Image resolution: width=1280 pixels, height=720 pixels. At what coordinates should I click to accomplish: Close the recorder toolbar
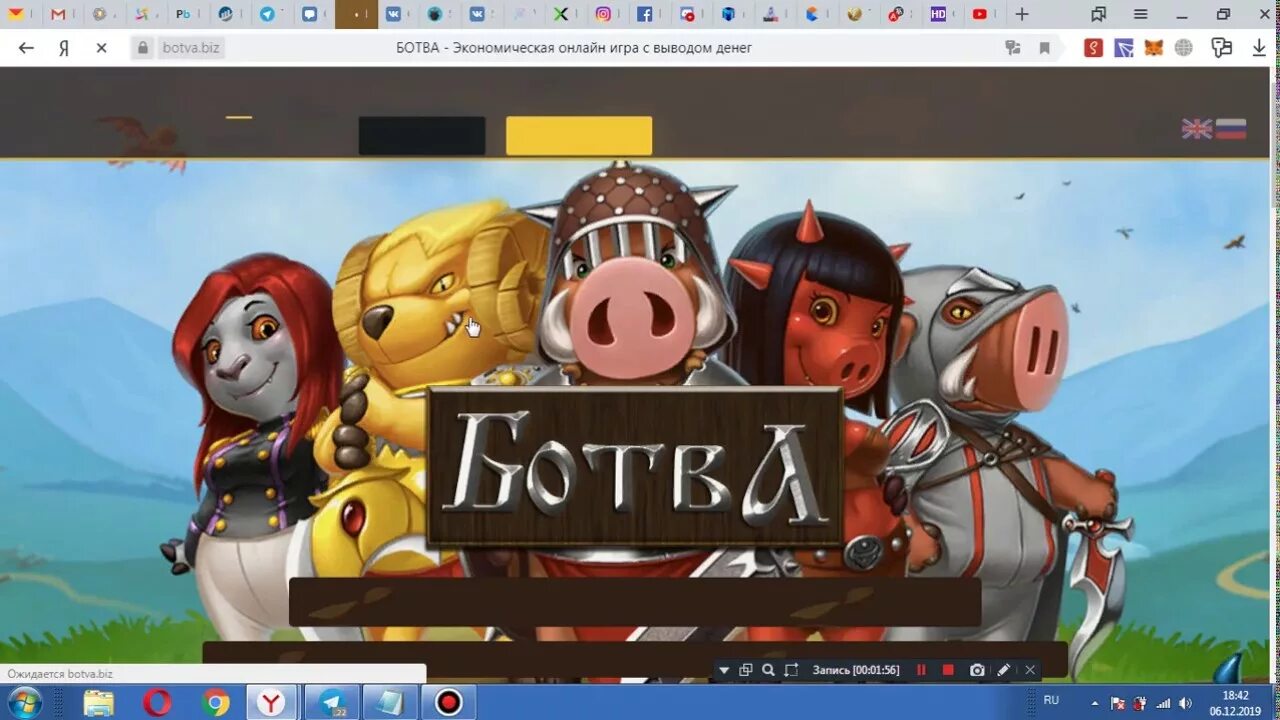(x=1030, y=670)
